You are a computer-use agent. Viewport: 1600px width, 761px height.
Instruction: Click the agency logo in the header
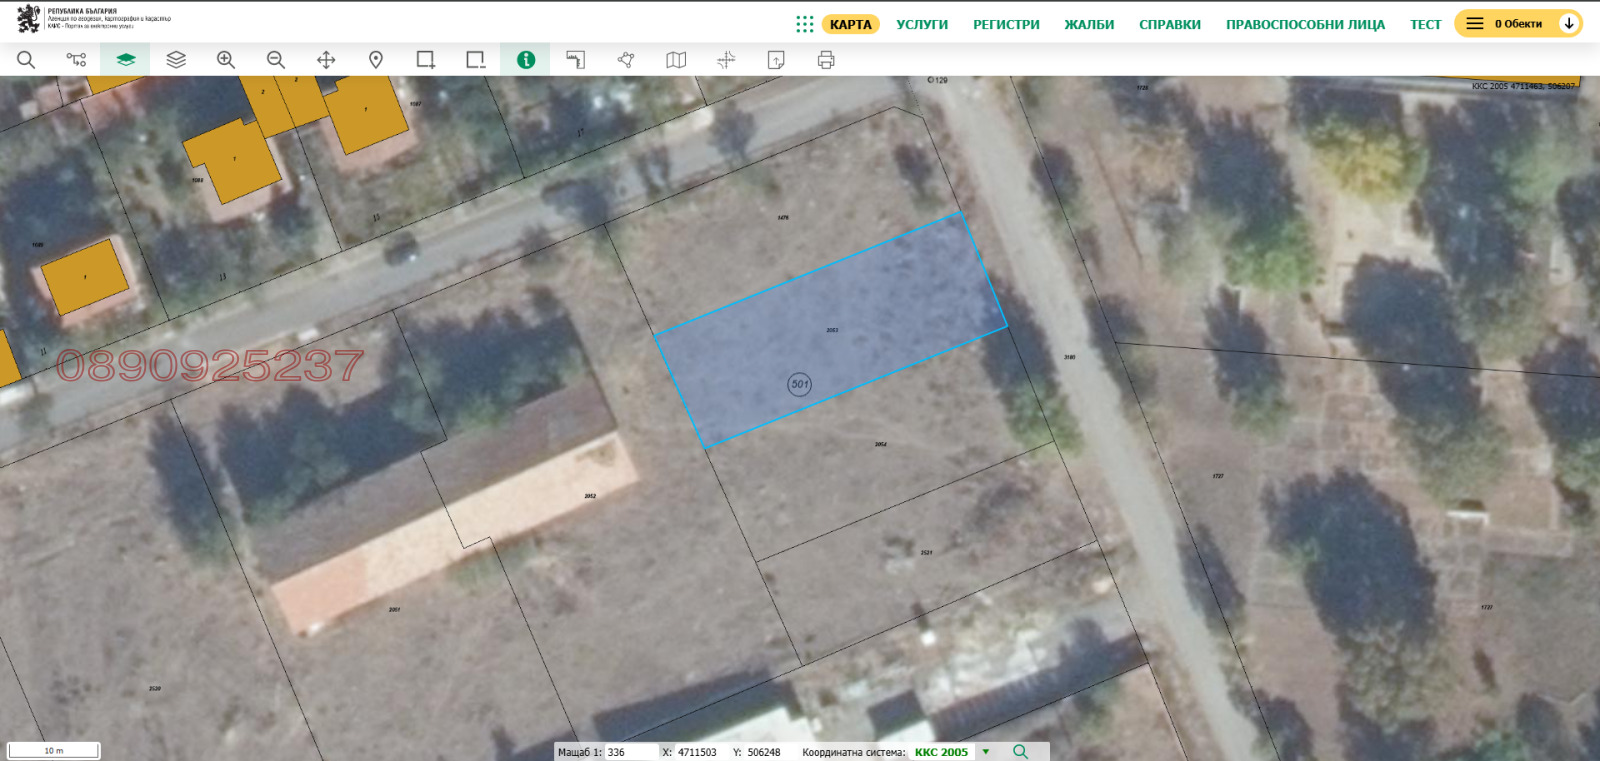point(94,19)
